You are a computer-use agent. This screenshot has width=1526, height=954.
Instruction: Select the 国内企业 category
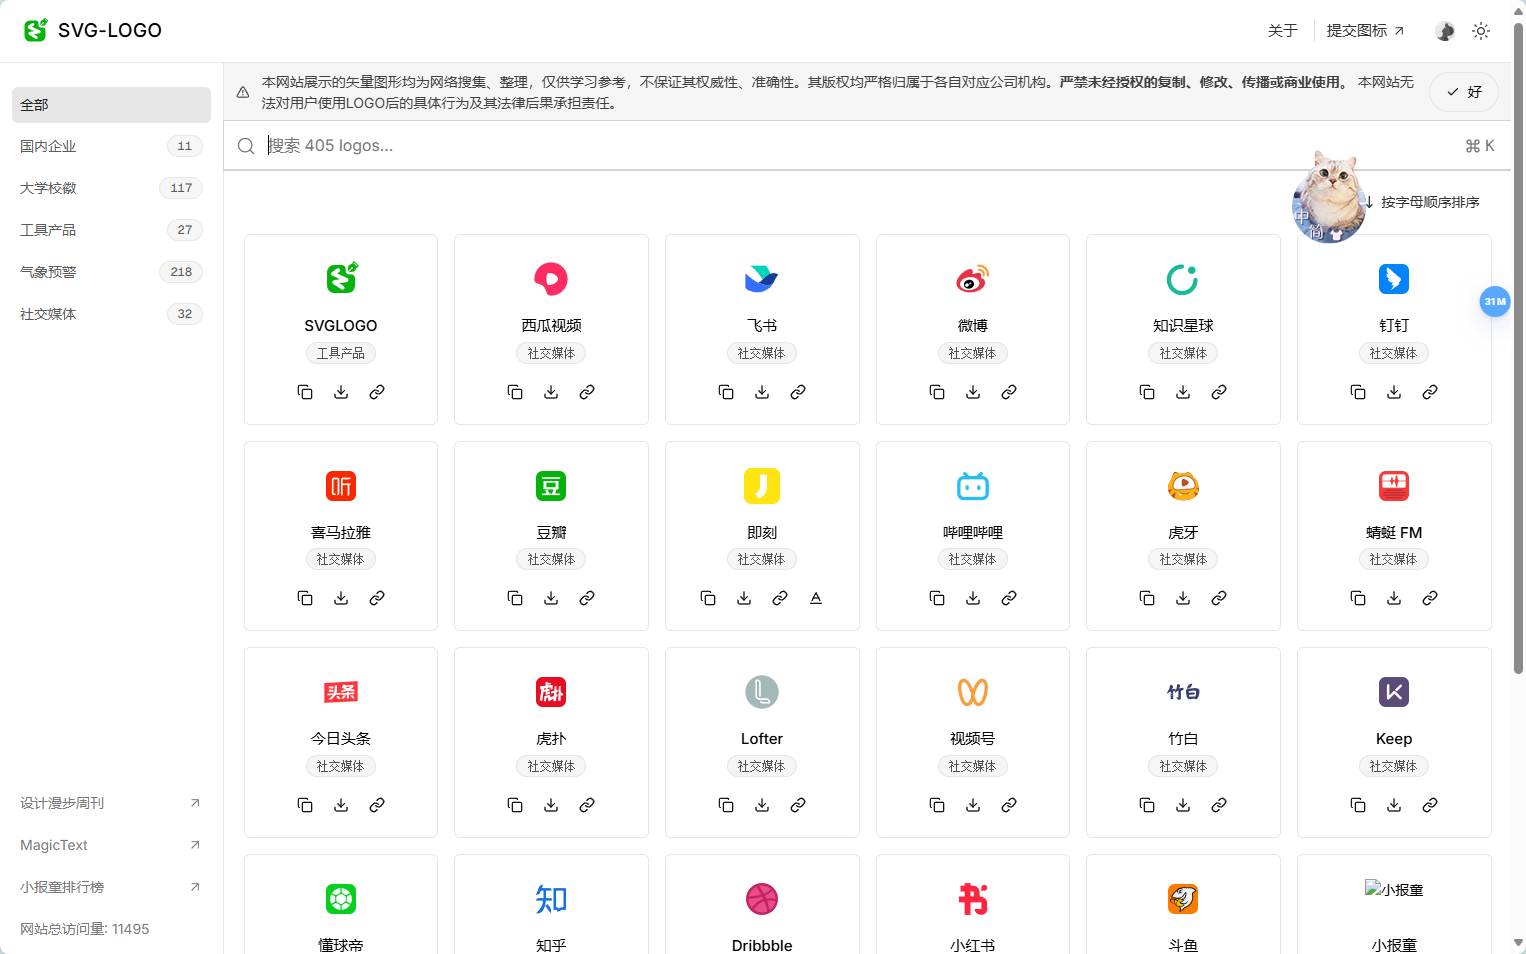[x=111, y=146]
